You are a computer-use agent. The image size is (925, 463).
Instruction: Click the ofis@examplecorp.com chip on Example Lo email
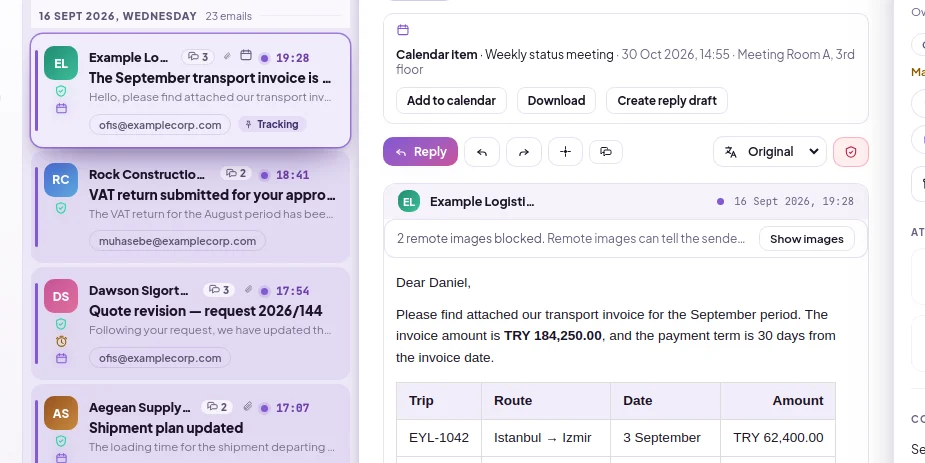tap(160, 125)
